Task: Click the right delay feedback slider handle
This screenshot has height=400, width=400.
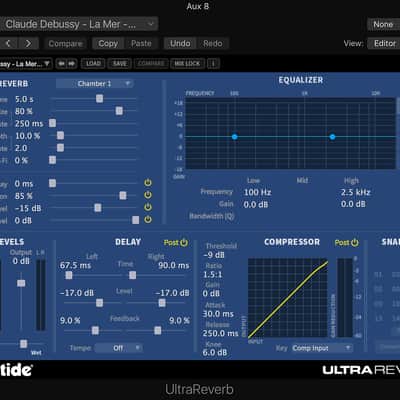Action: click(158, 330)
